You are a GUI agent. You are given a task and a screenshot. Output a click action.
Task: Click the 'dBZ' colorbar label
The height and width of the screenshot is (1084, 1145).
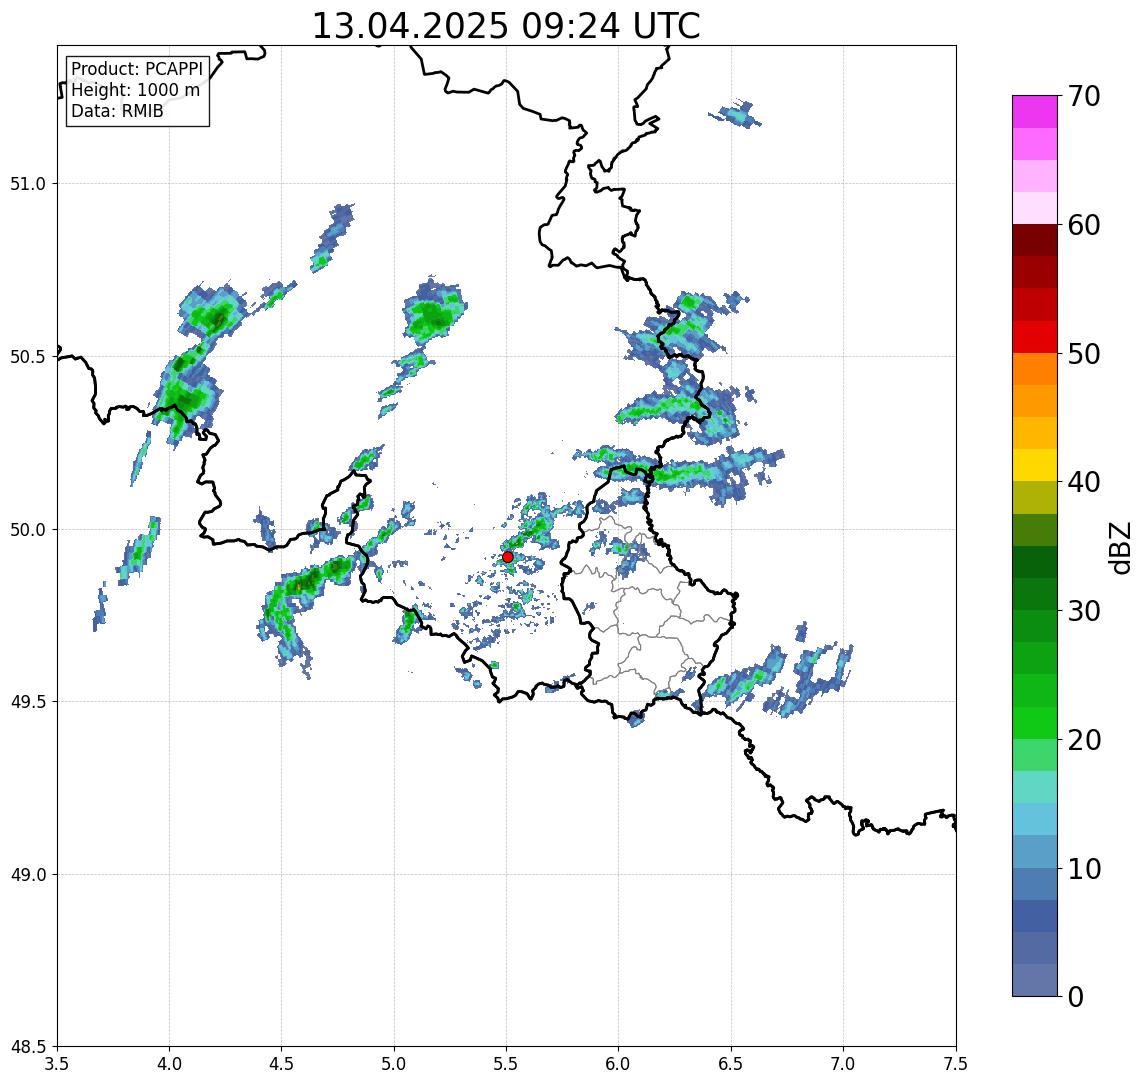1119,548
